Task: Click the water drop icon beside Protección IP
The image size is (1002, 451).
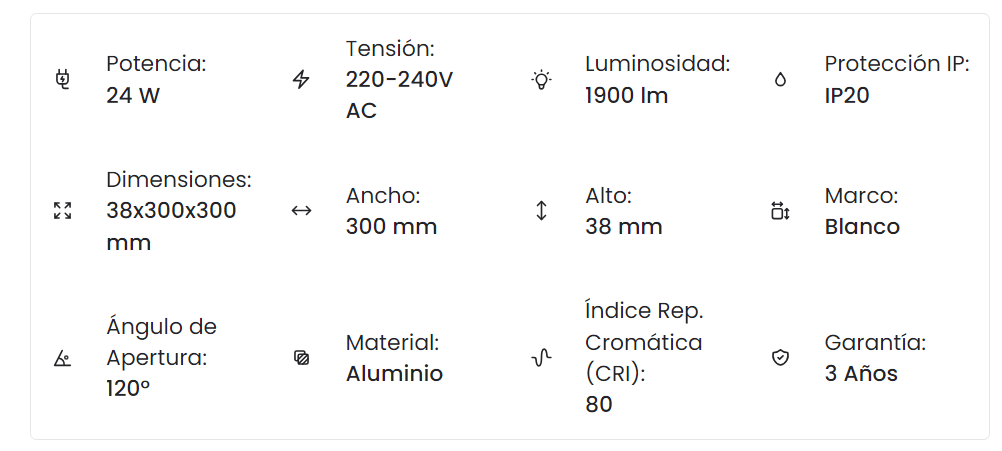Action: click(780, 80)
